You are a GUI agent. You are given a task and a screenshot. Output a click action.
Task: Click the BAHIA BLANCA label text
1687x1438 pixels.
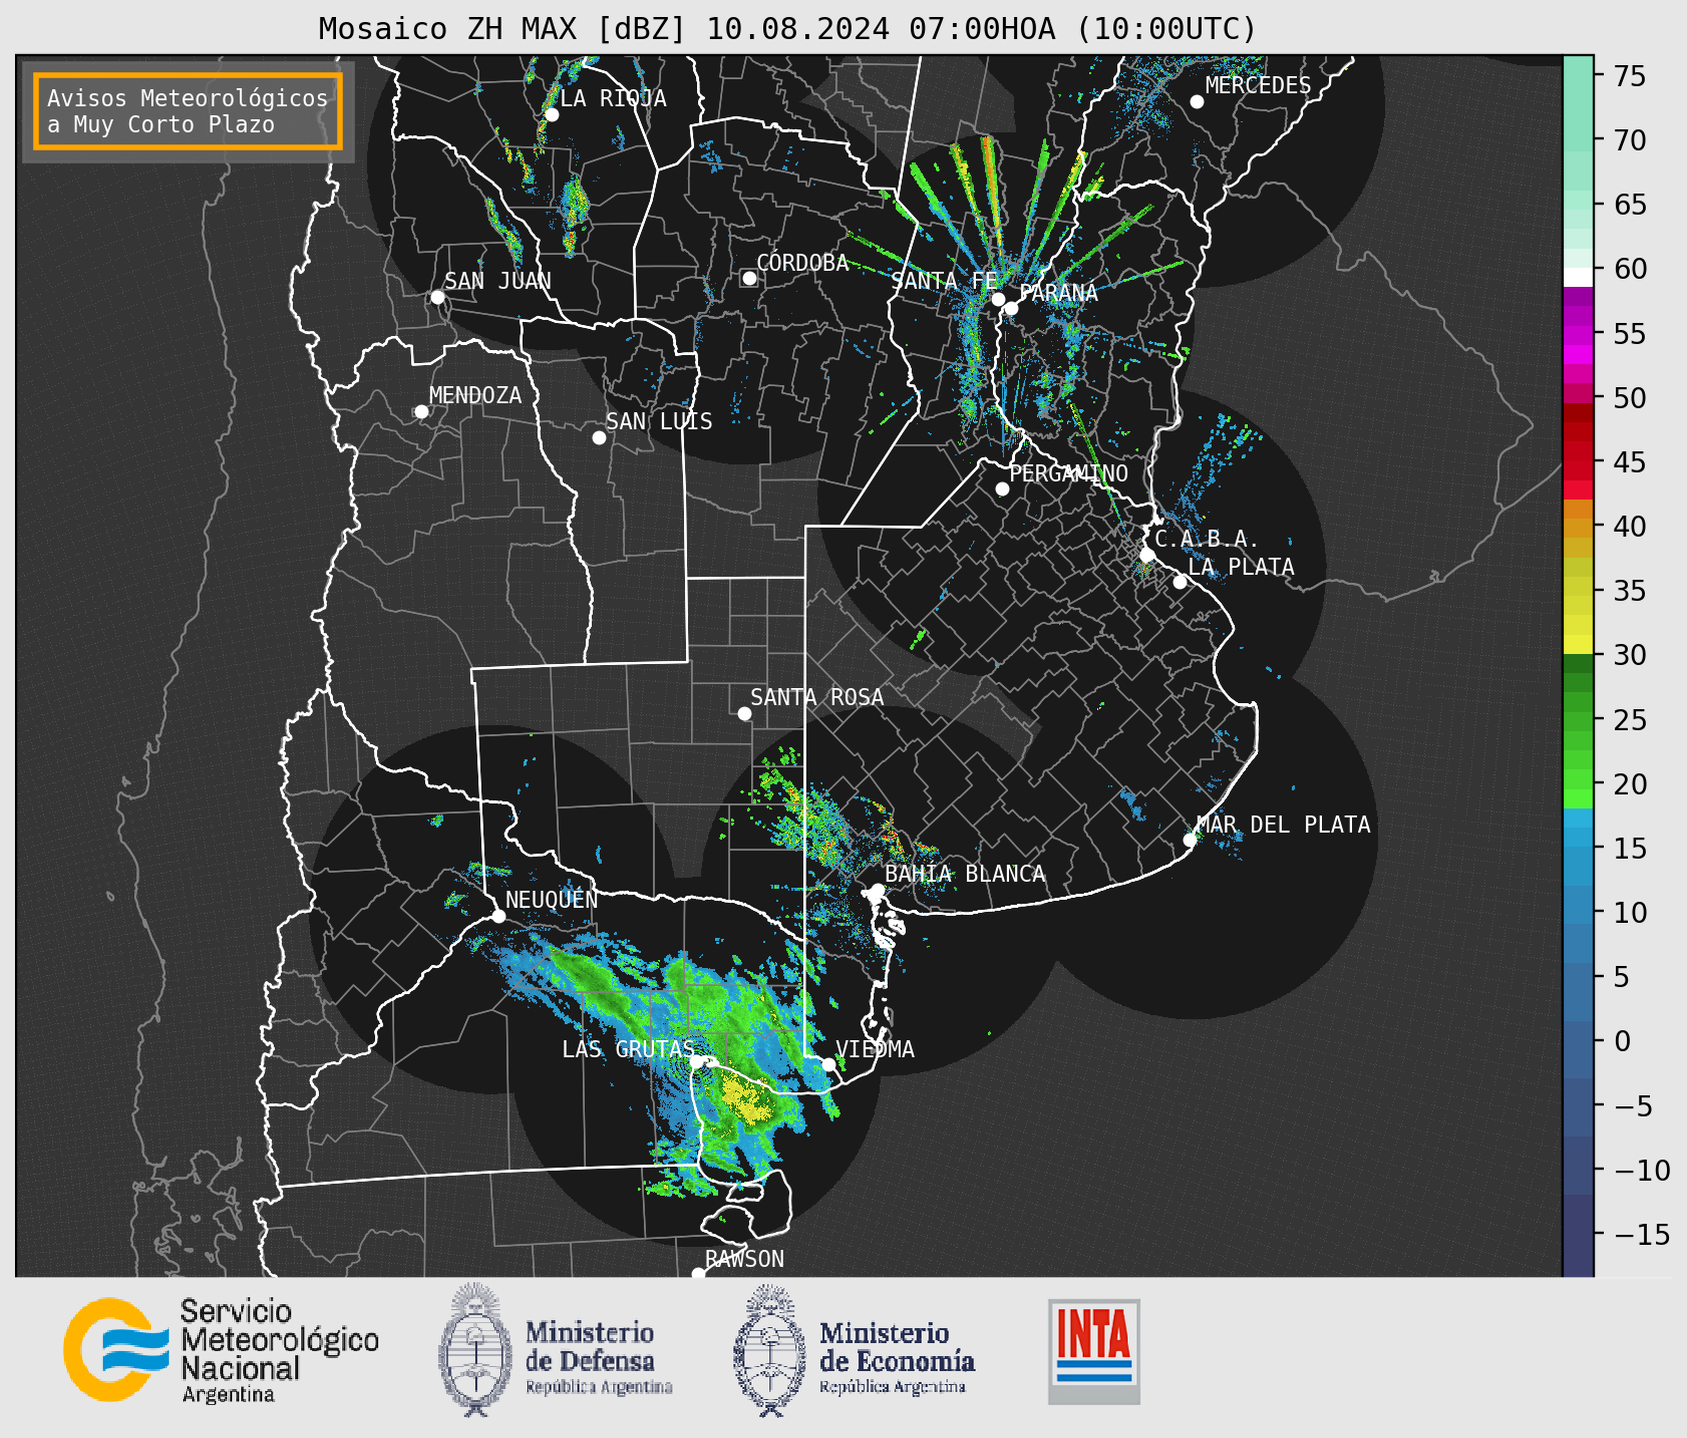click(x=965, y=874)
